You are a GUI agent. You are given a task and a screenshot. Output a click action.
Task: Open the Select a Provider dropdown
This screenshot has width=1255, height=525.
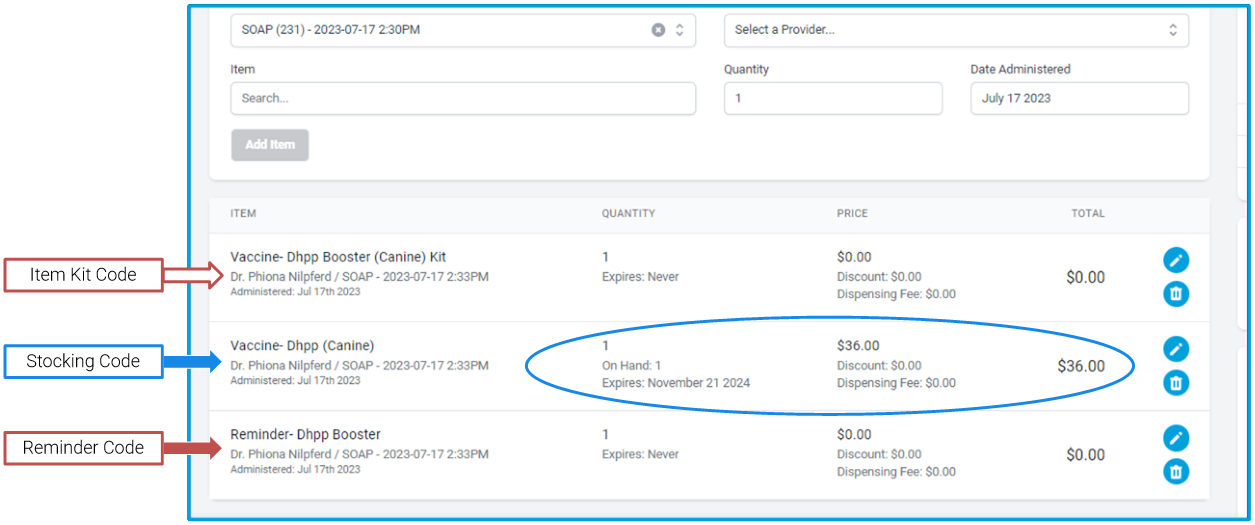956,30
